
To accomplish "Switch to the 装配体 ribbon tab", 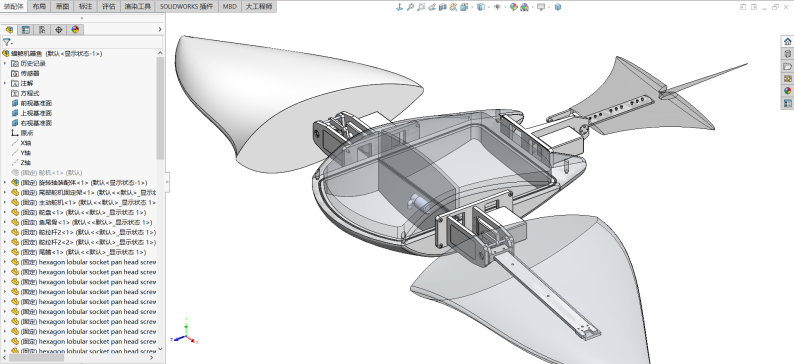I will [x=14, y=7].
